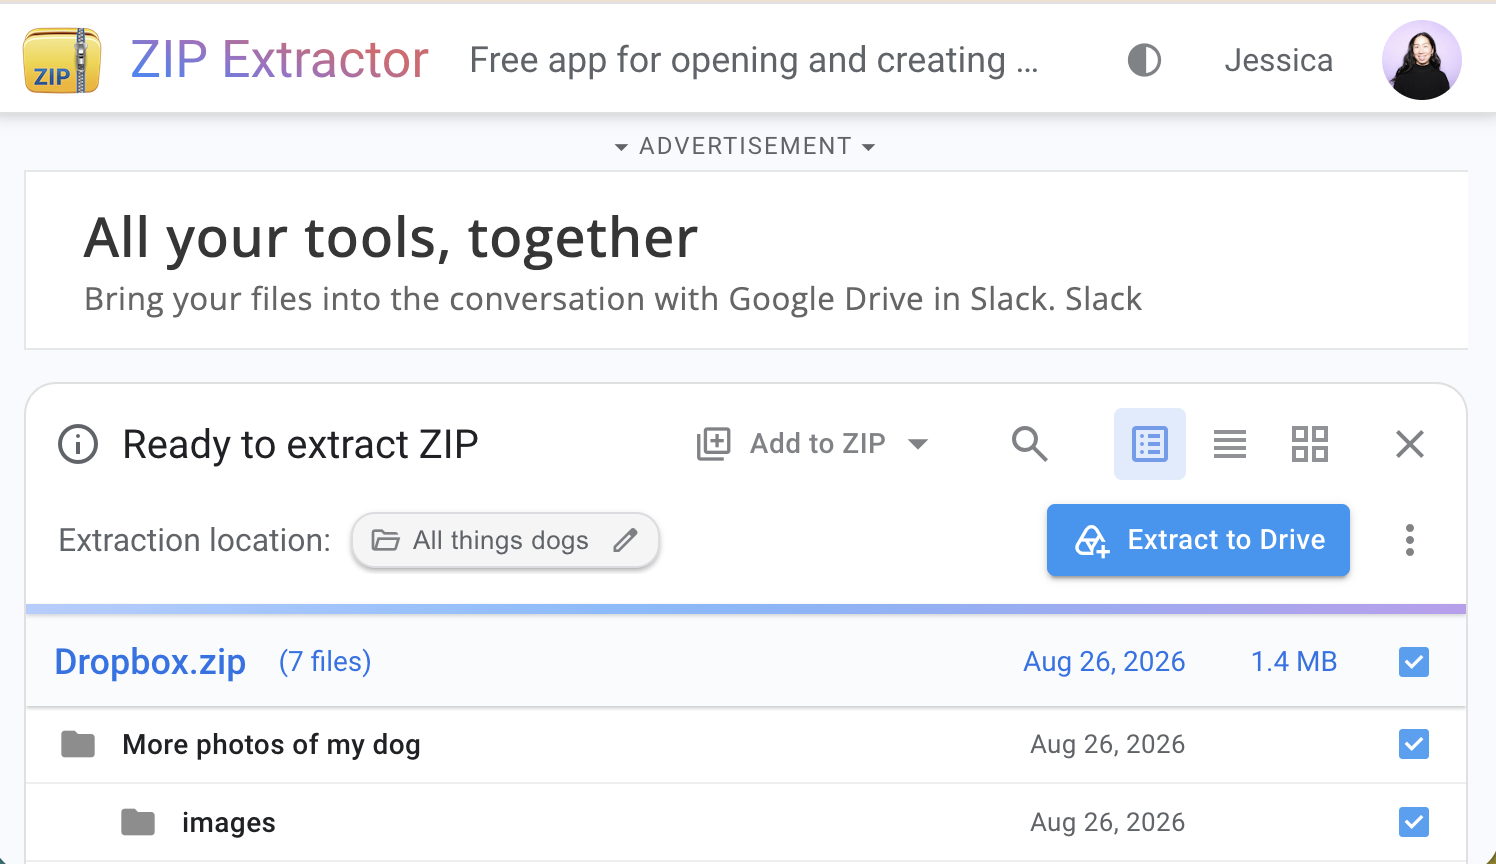
Task: Open Jessica's profile avatar
Action: 1421,60
